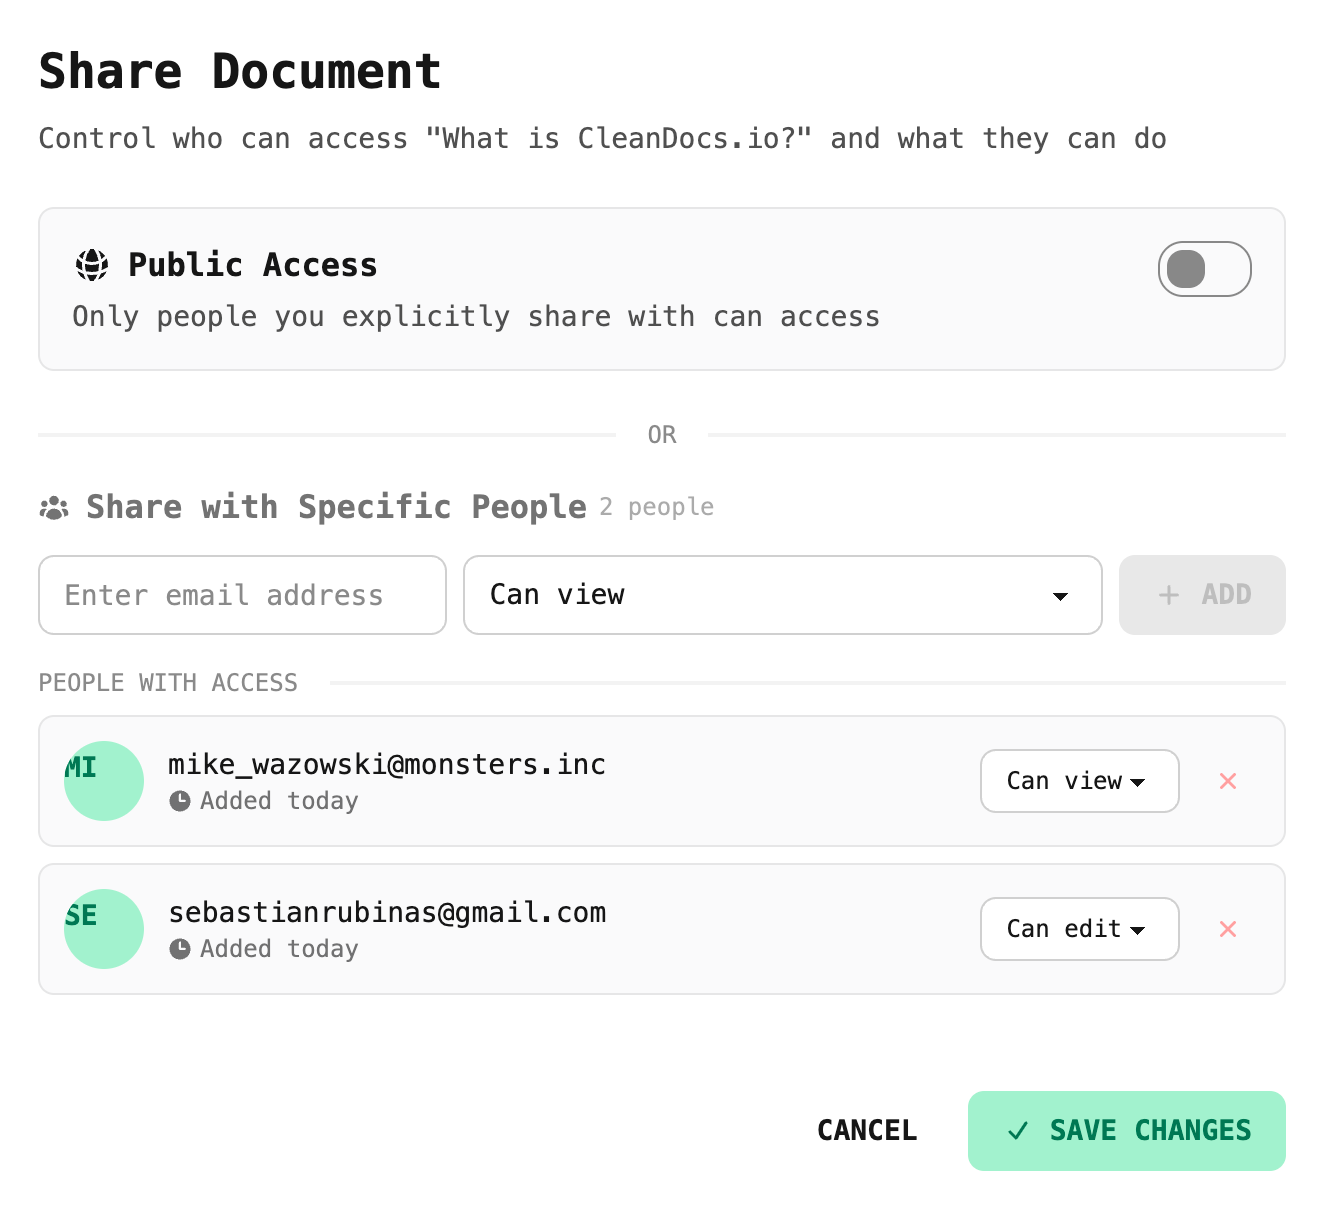Open sebastianrubinas's Can edit dropdown
The height and width of the screenshot is (1210, 1326).
pos(1079,929)
